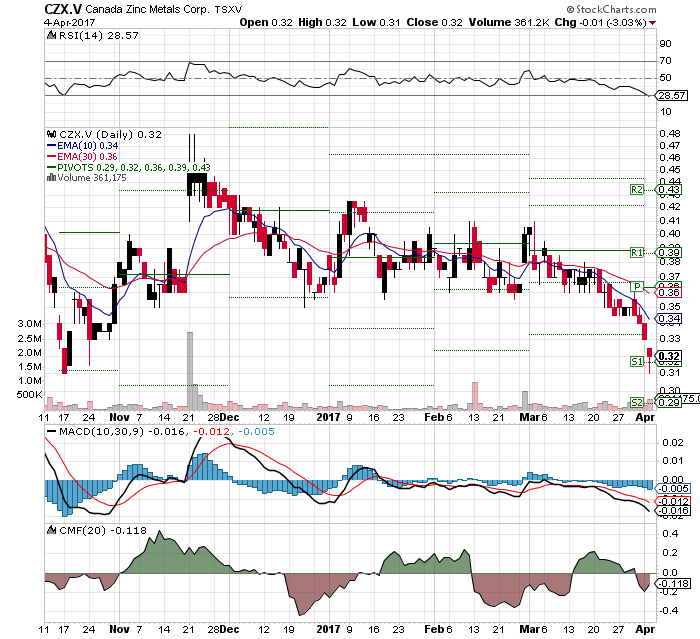Select the S1 pivot label
The width and height of the screenshot is (700, 639).
tap(637, 361)
